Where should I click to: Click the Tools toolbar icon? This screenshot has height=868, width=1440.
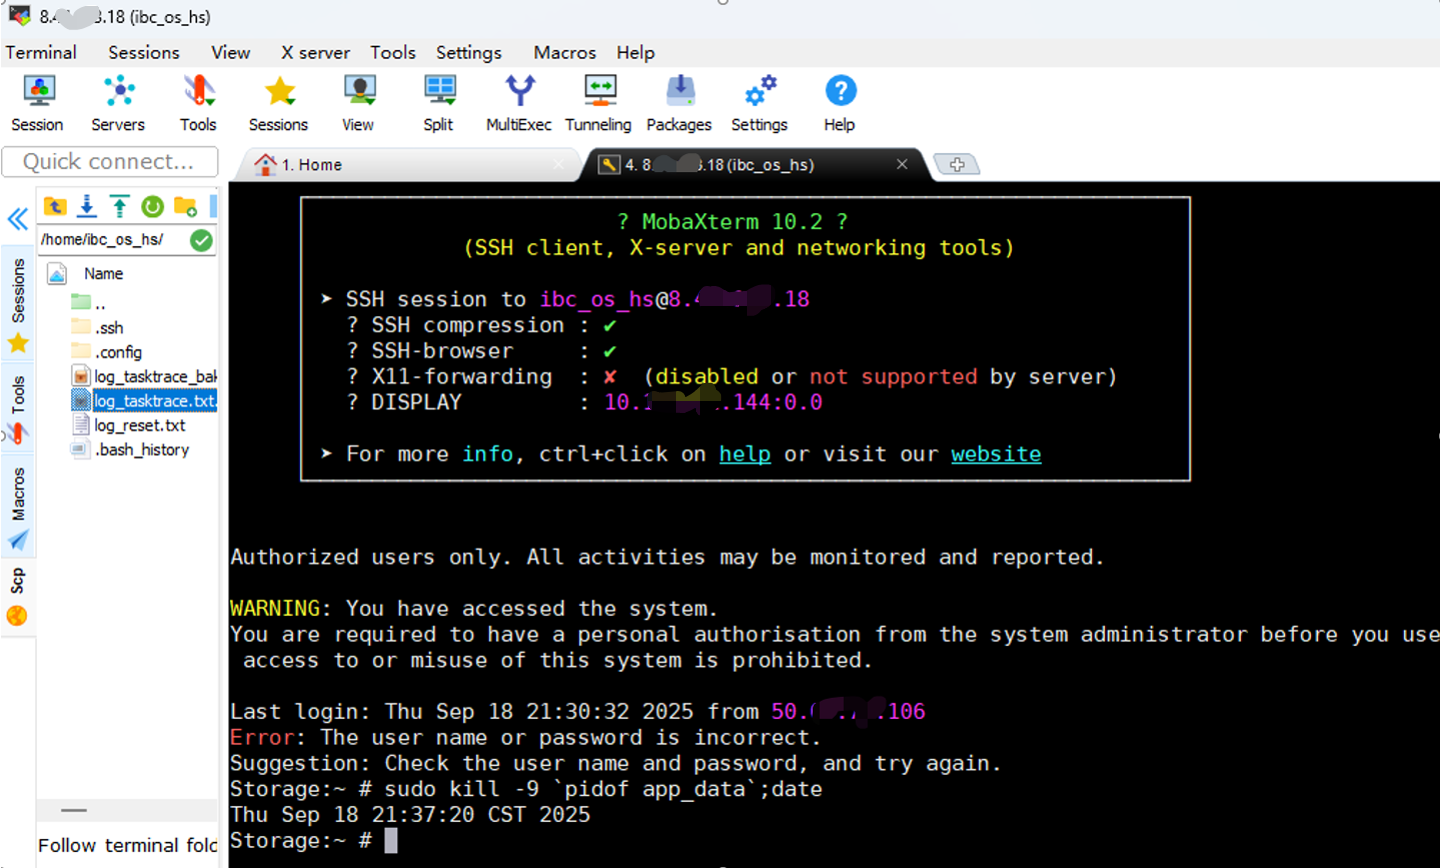coord(198,103)
